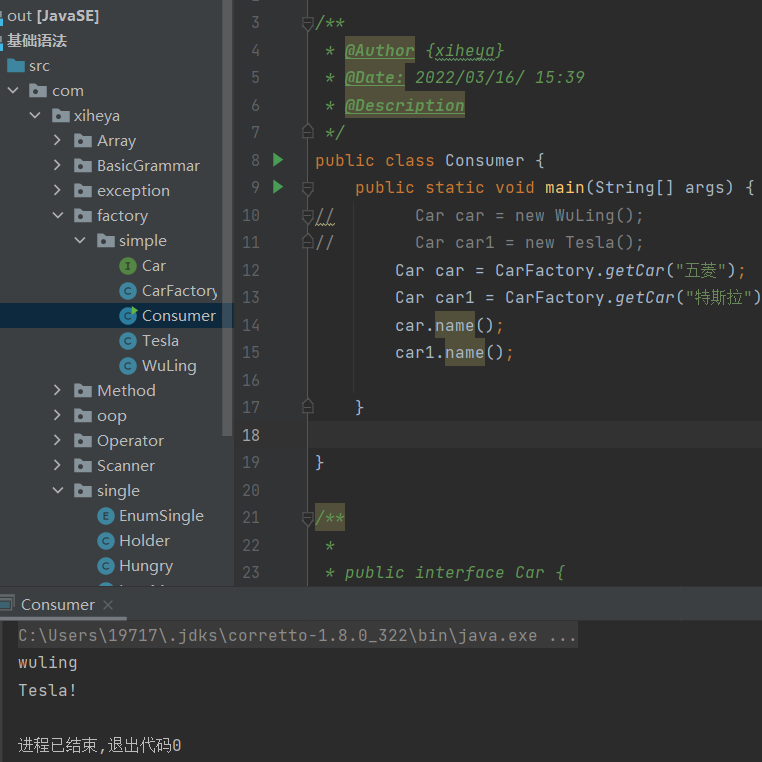
Task: Open CarFactory in the project tree
Action: pos(179,291)
